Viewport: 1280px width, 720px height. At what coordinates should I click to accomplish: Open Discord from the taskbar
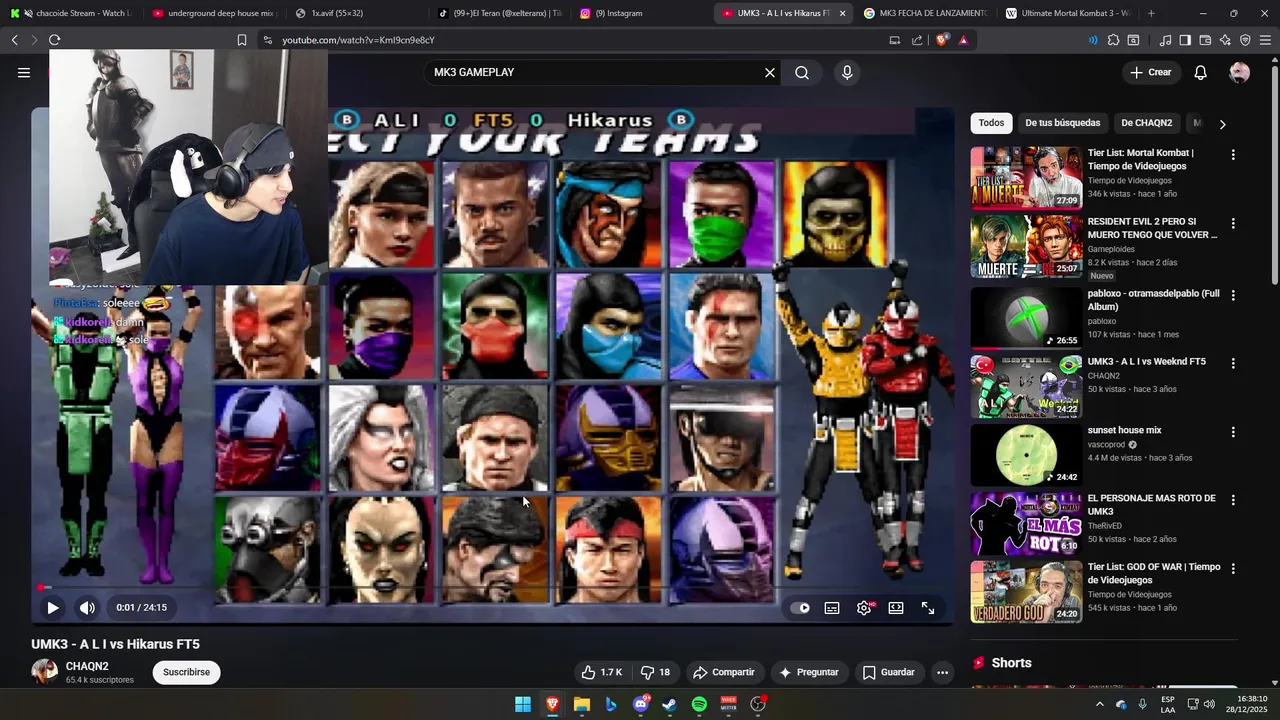click(641, 704)
